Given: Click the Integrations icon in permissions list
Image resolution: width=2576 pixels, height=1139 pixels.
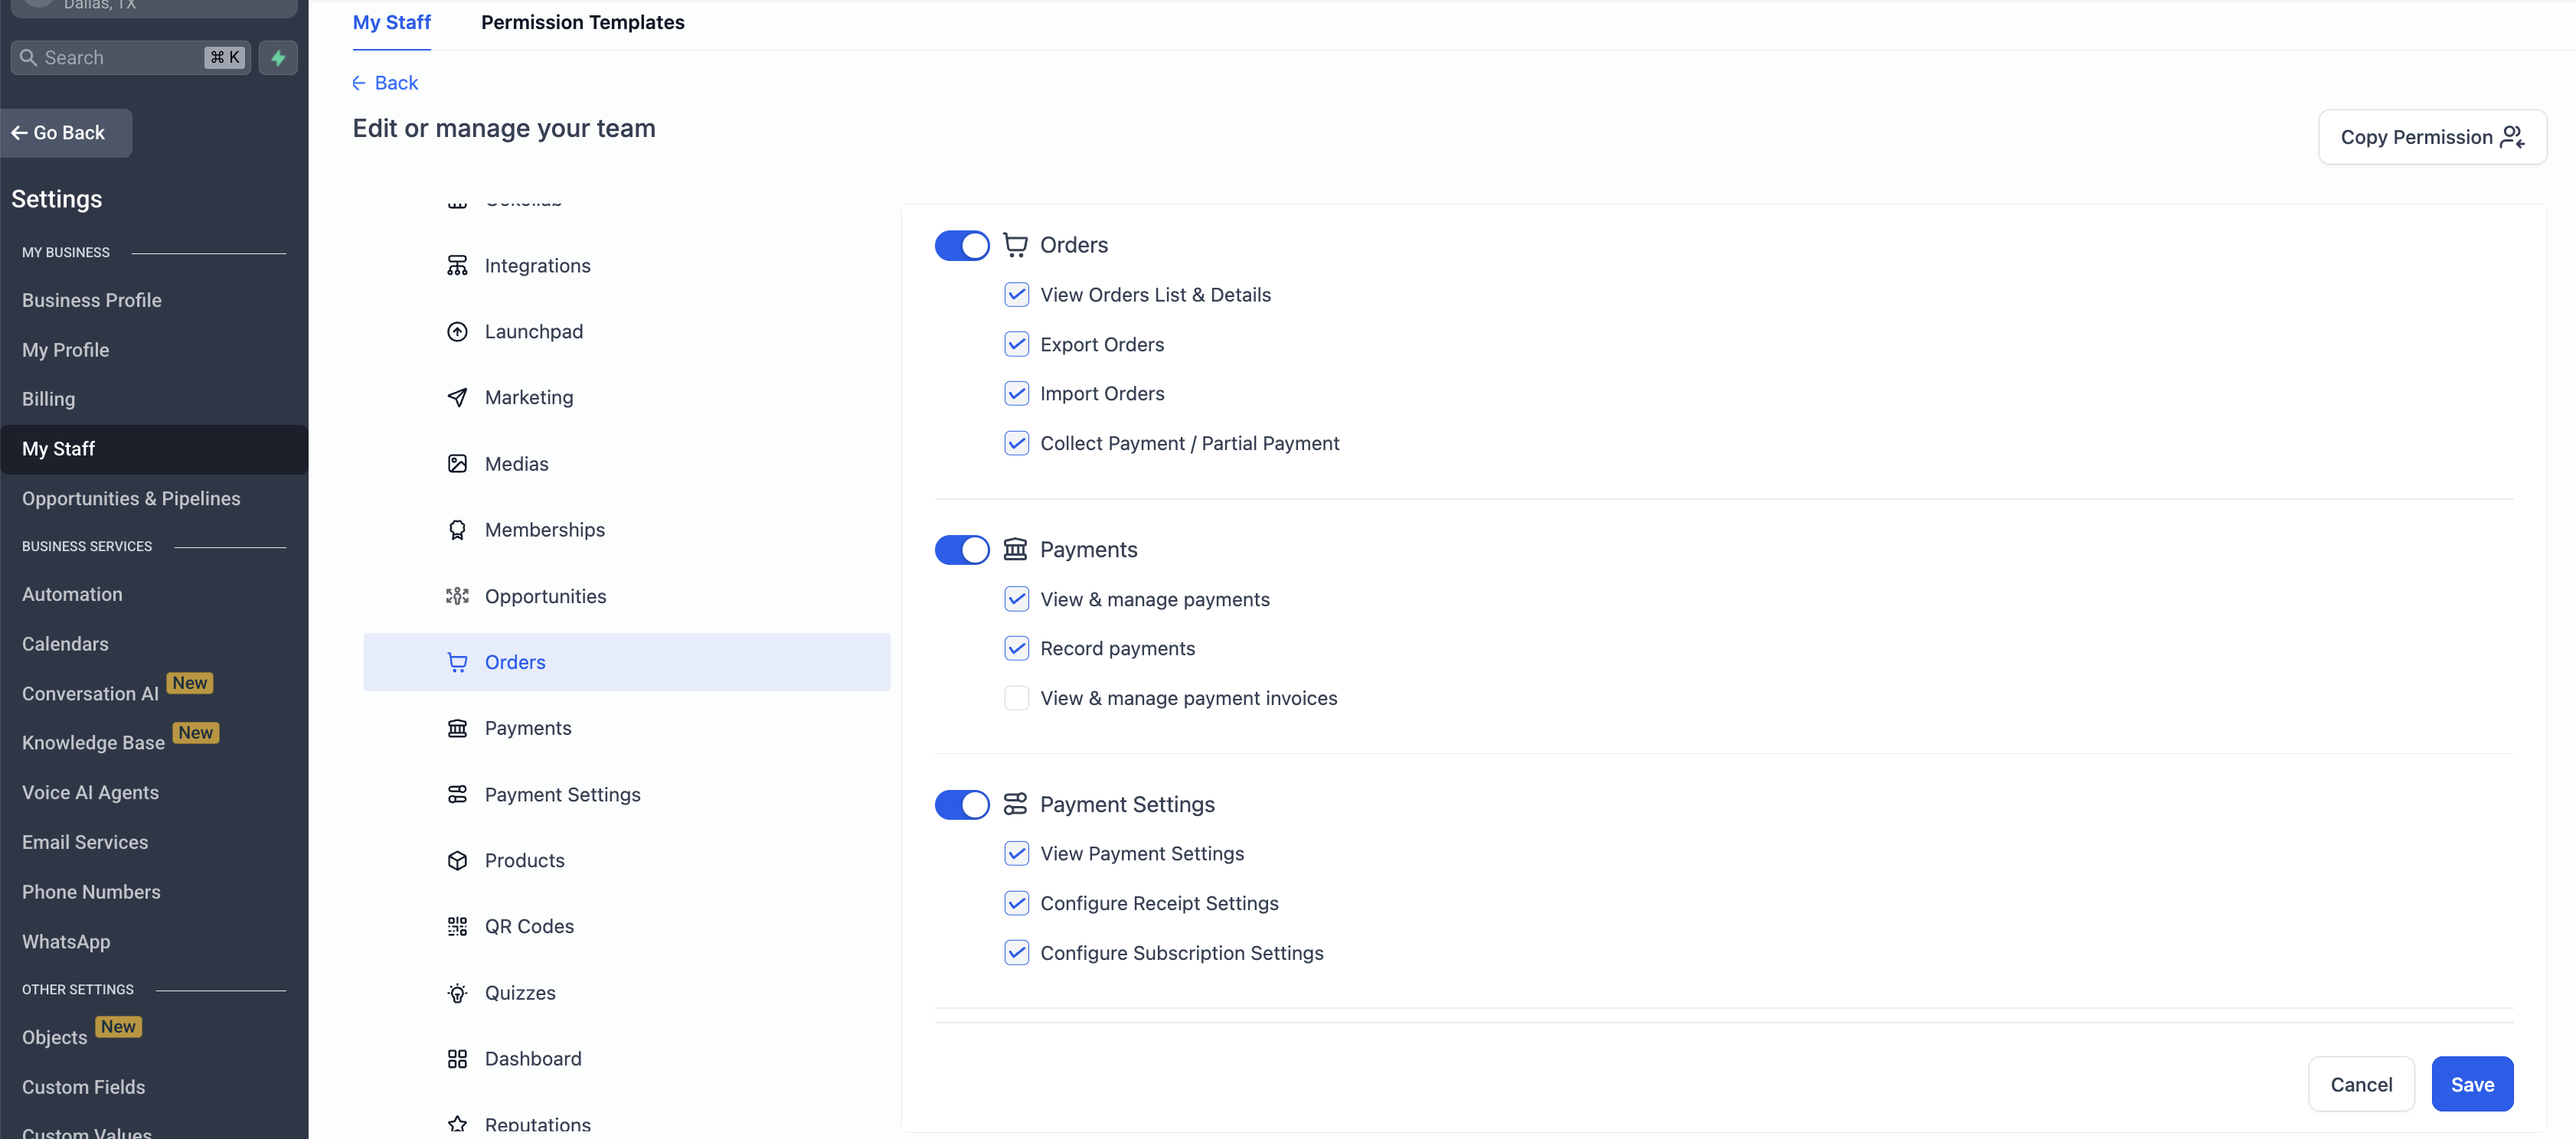Looking at the screenshot, I should [x=457, y=265].
